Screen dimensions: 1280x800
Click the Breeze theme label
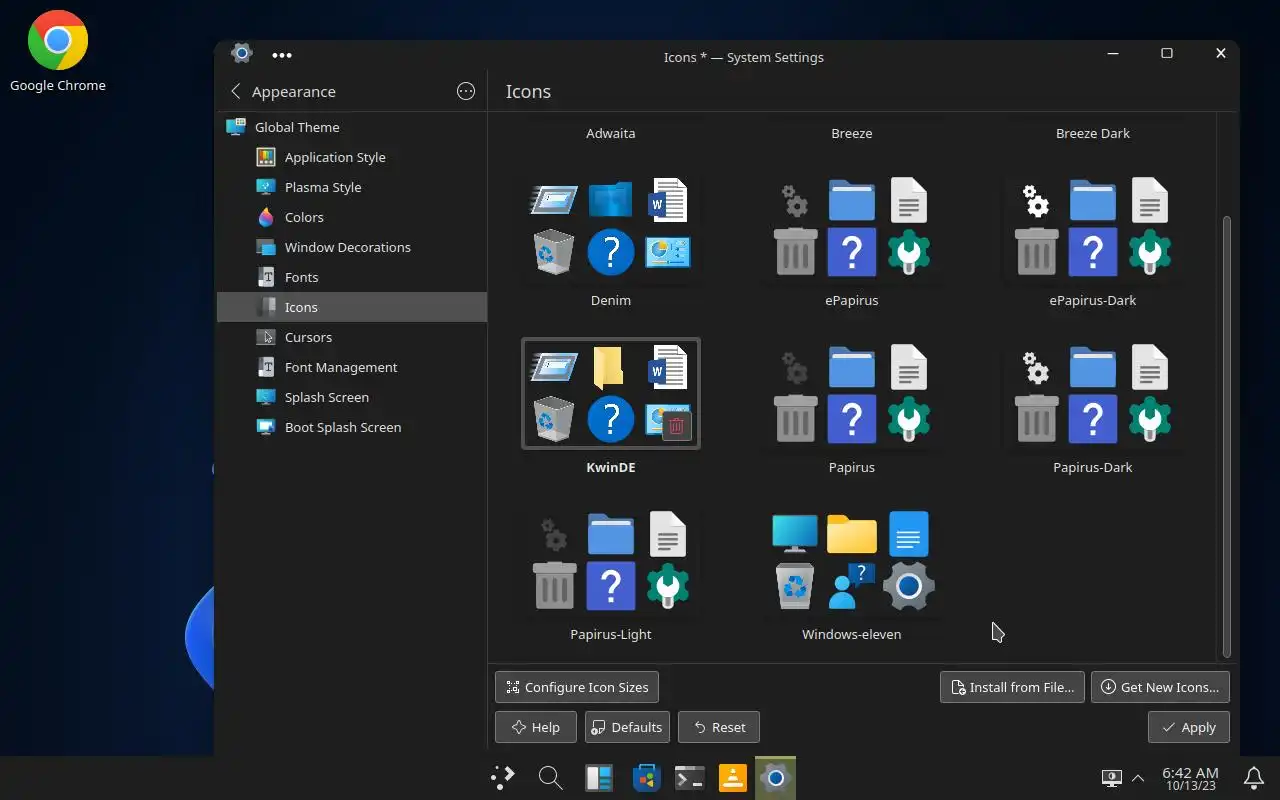pos(852,133)
